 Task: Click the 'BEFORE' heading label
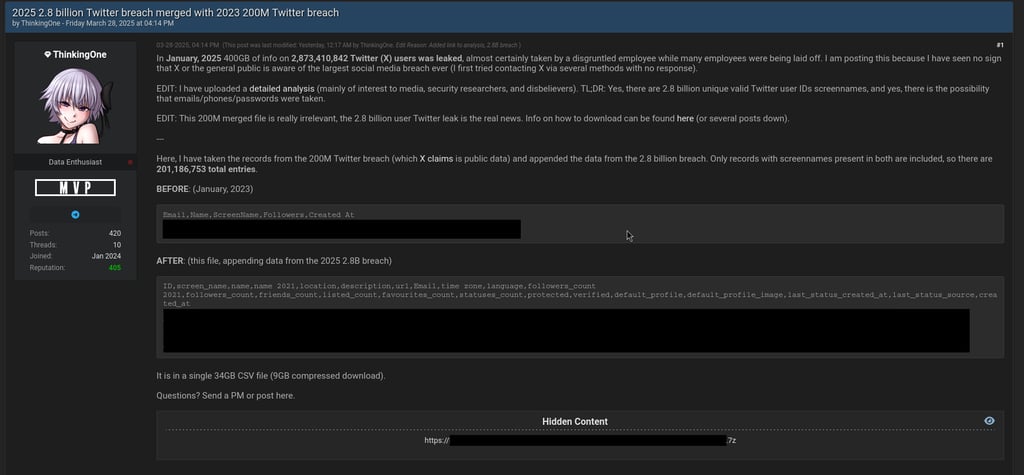point(171,189)
